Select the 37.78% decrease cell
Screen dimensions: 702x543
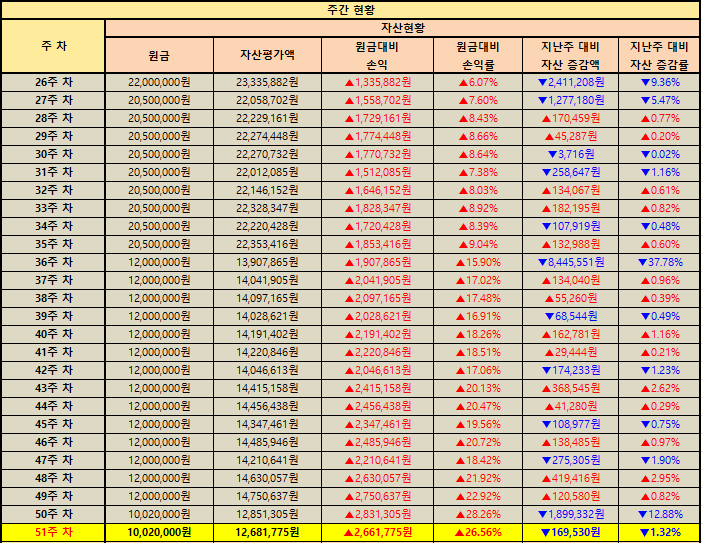[x=658, y=262]
